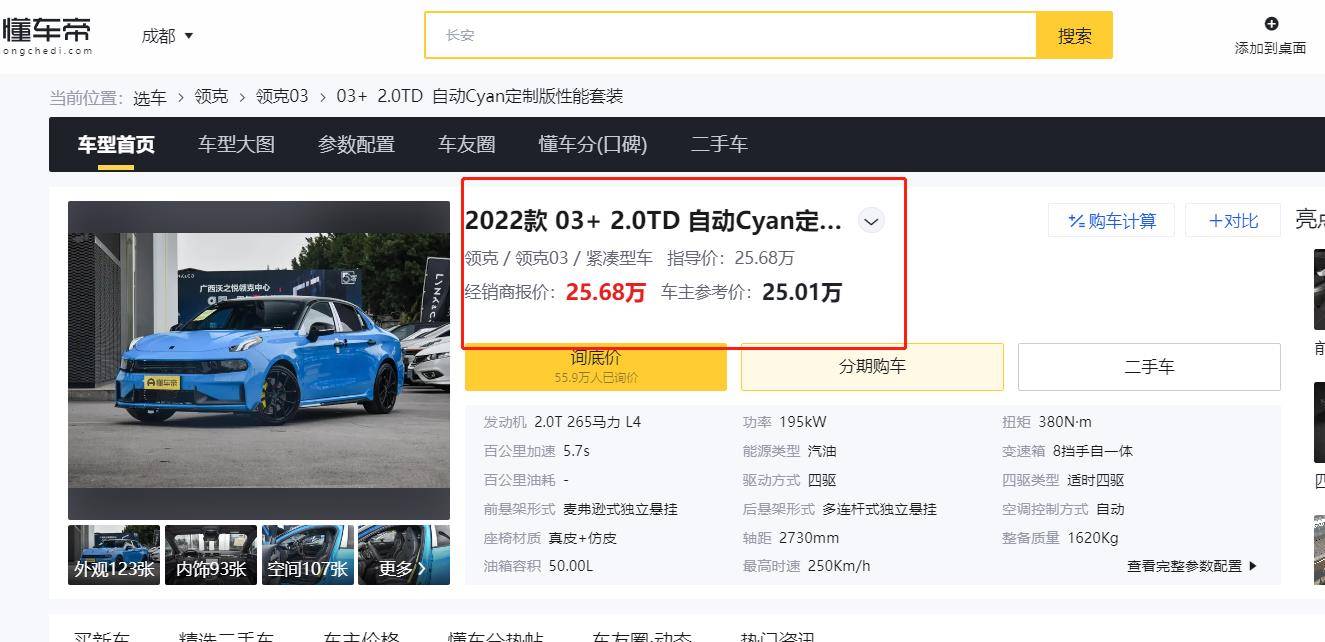Click the 询底价 button
Viewport: 1325px width, 642px height.
596,366
